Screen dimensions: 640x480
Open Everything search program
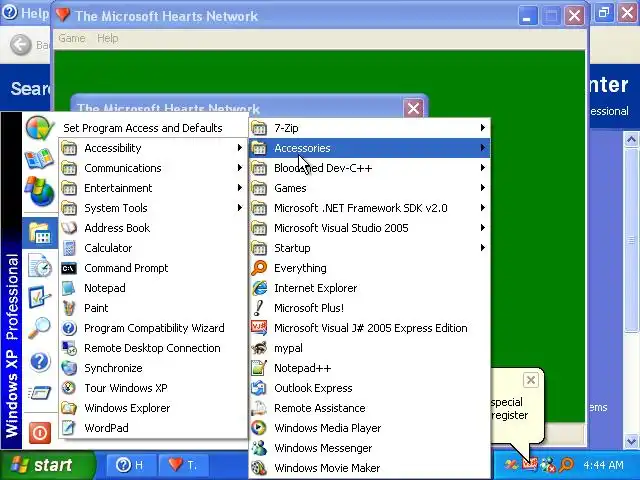click(369, 268)
